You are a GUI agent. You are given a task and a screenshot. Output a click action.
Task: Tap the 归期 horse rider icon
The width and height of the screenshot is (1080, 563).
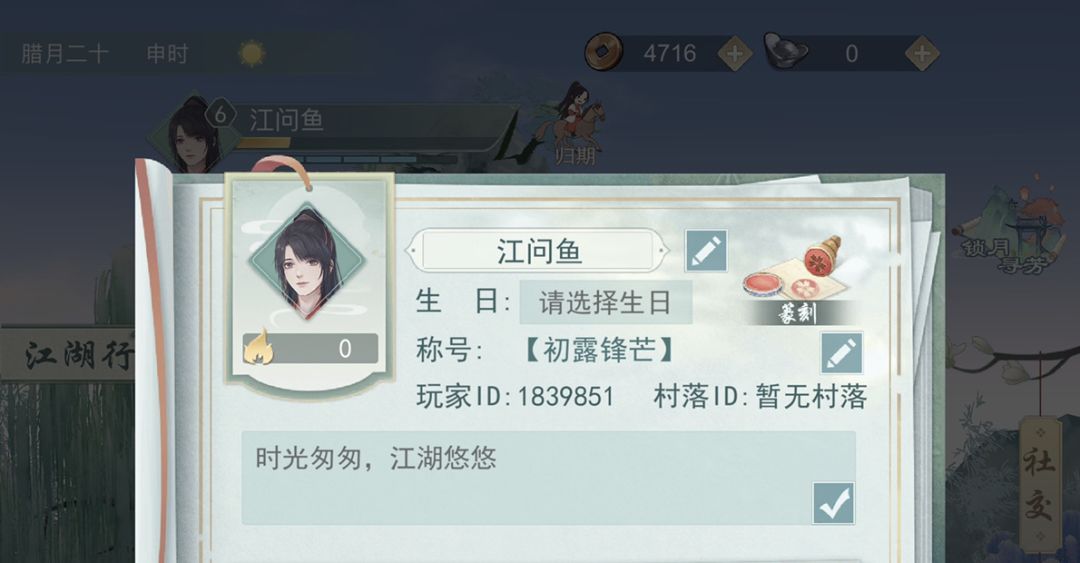tap(574, 123)
